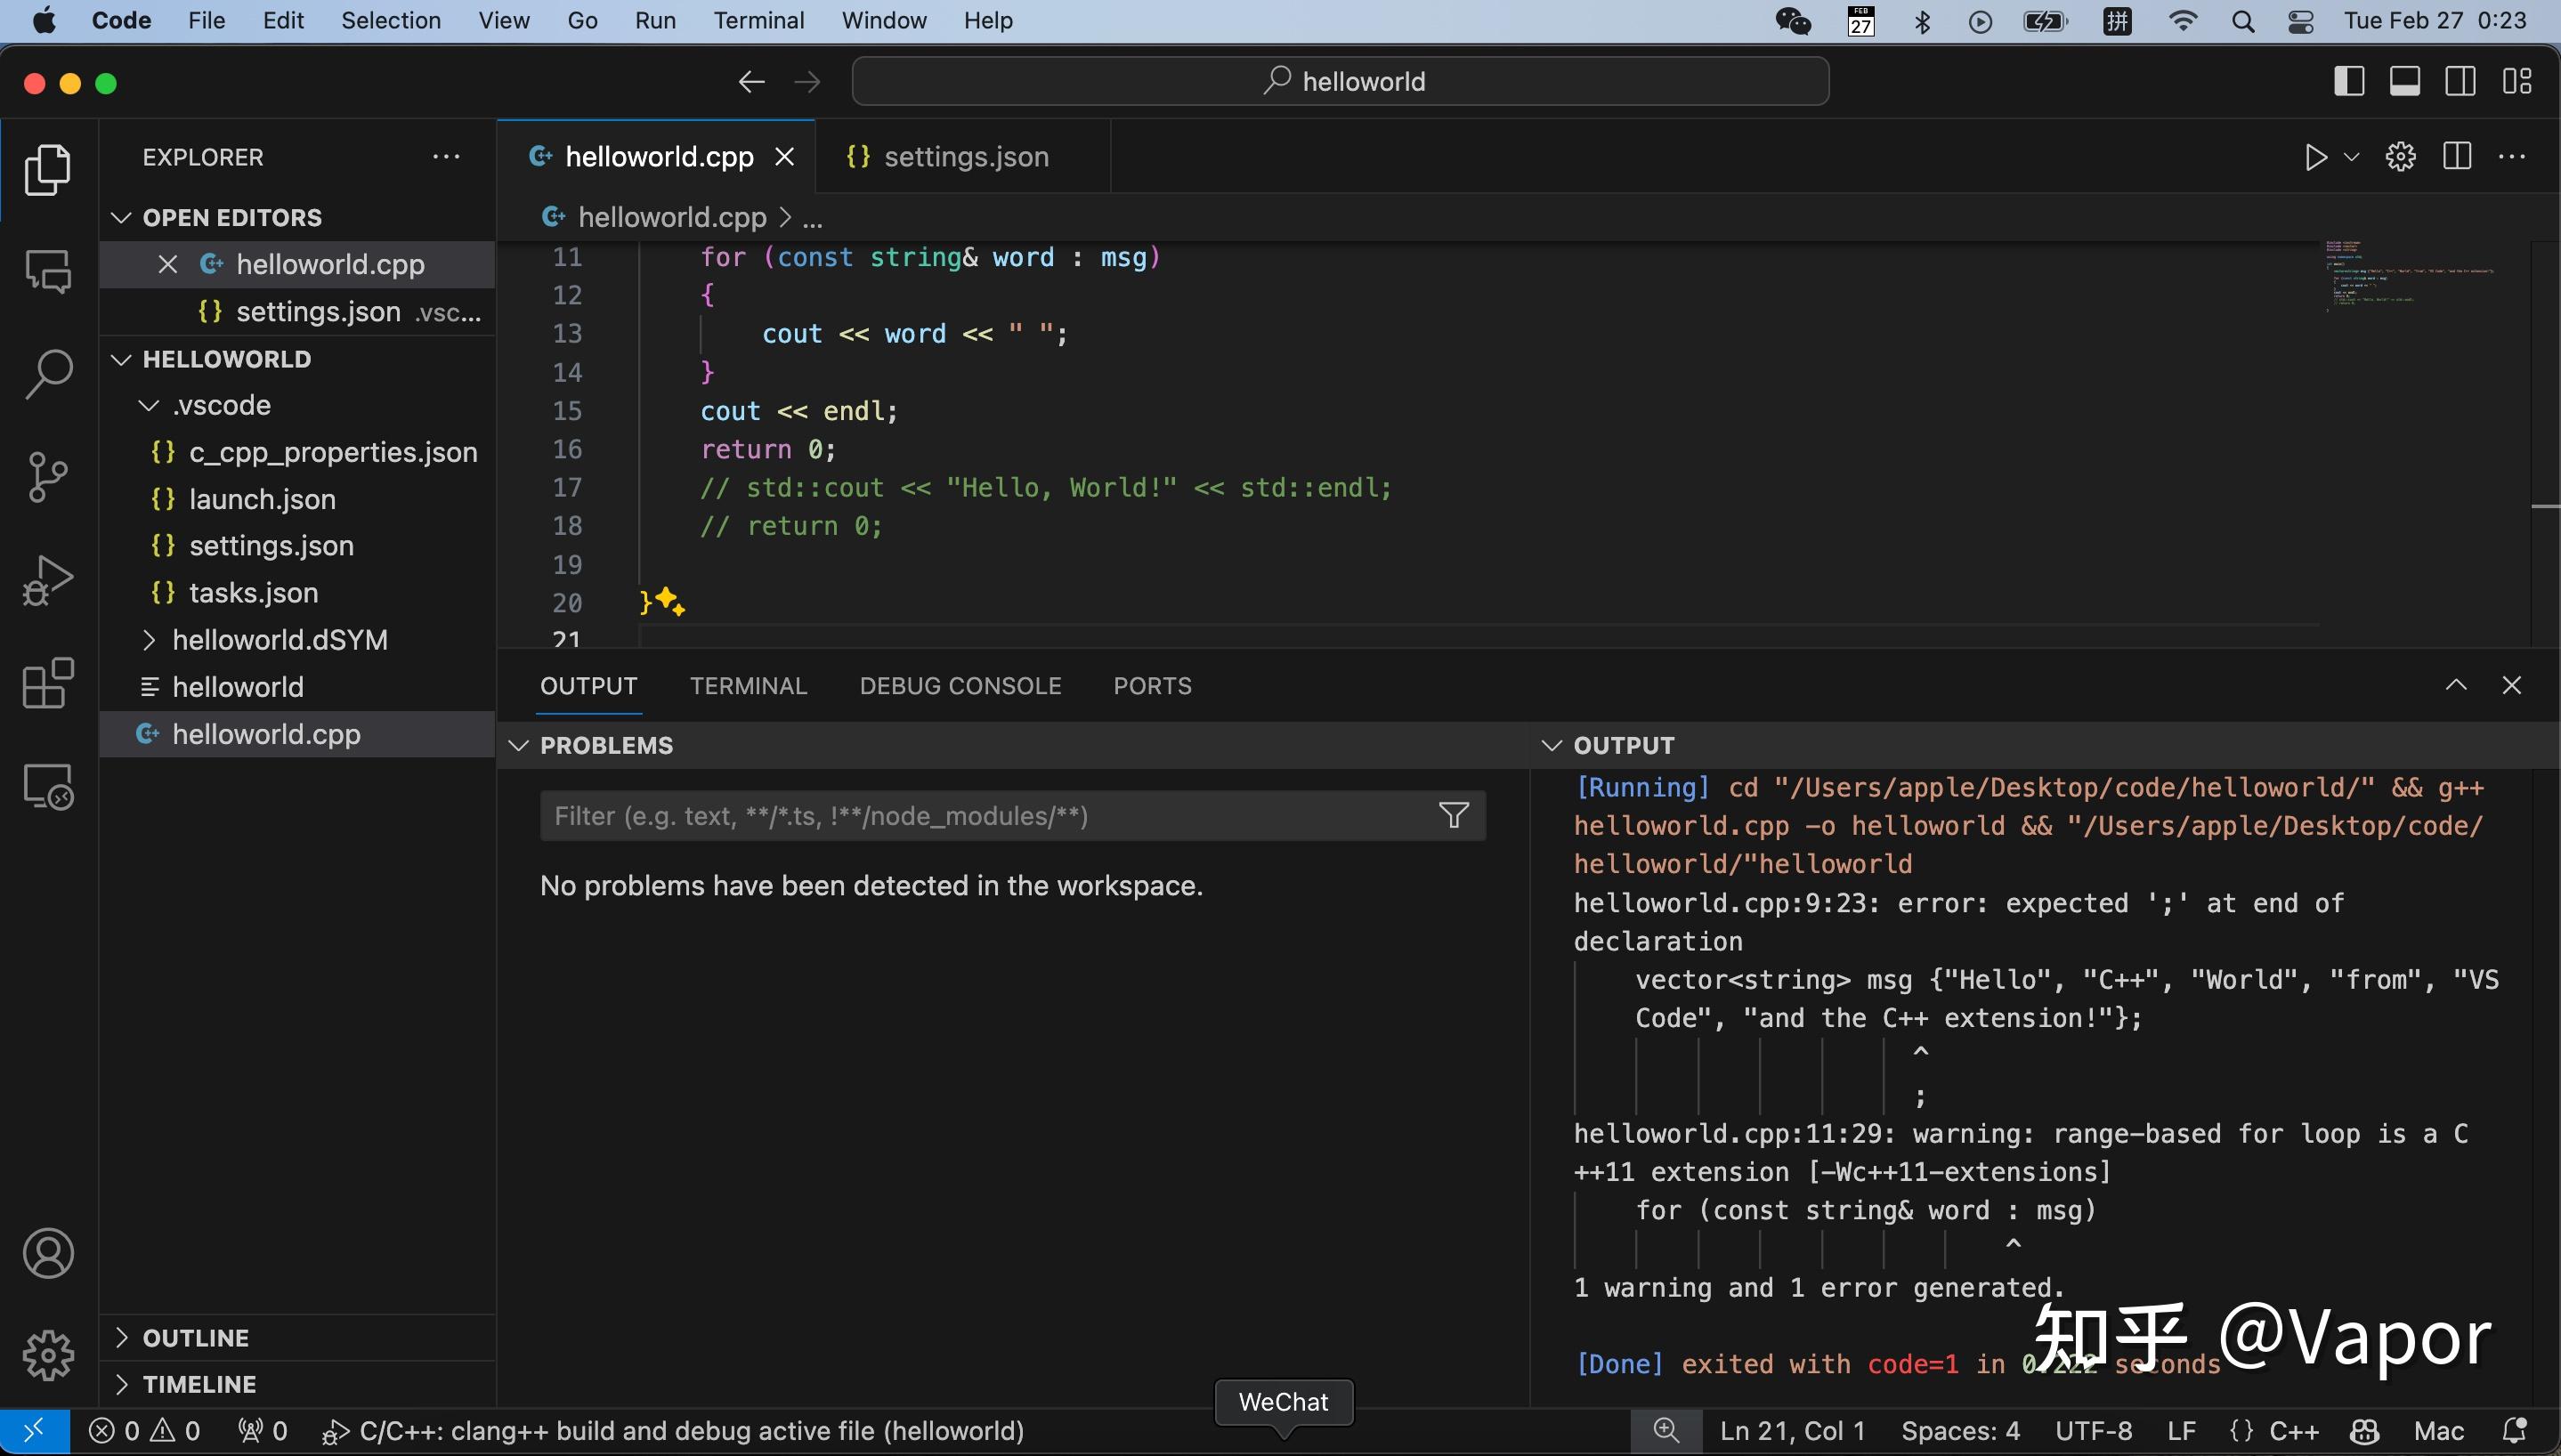
Task: Toggle the secondary sidebar
Action: [x=2461, y=81]
